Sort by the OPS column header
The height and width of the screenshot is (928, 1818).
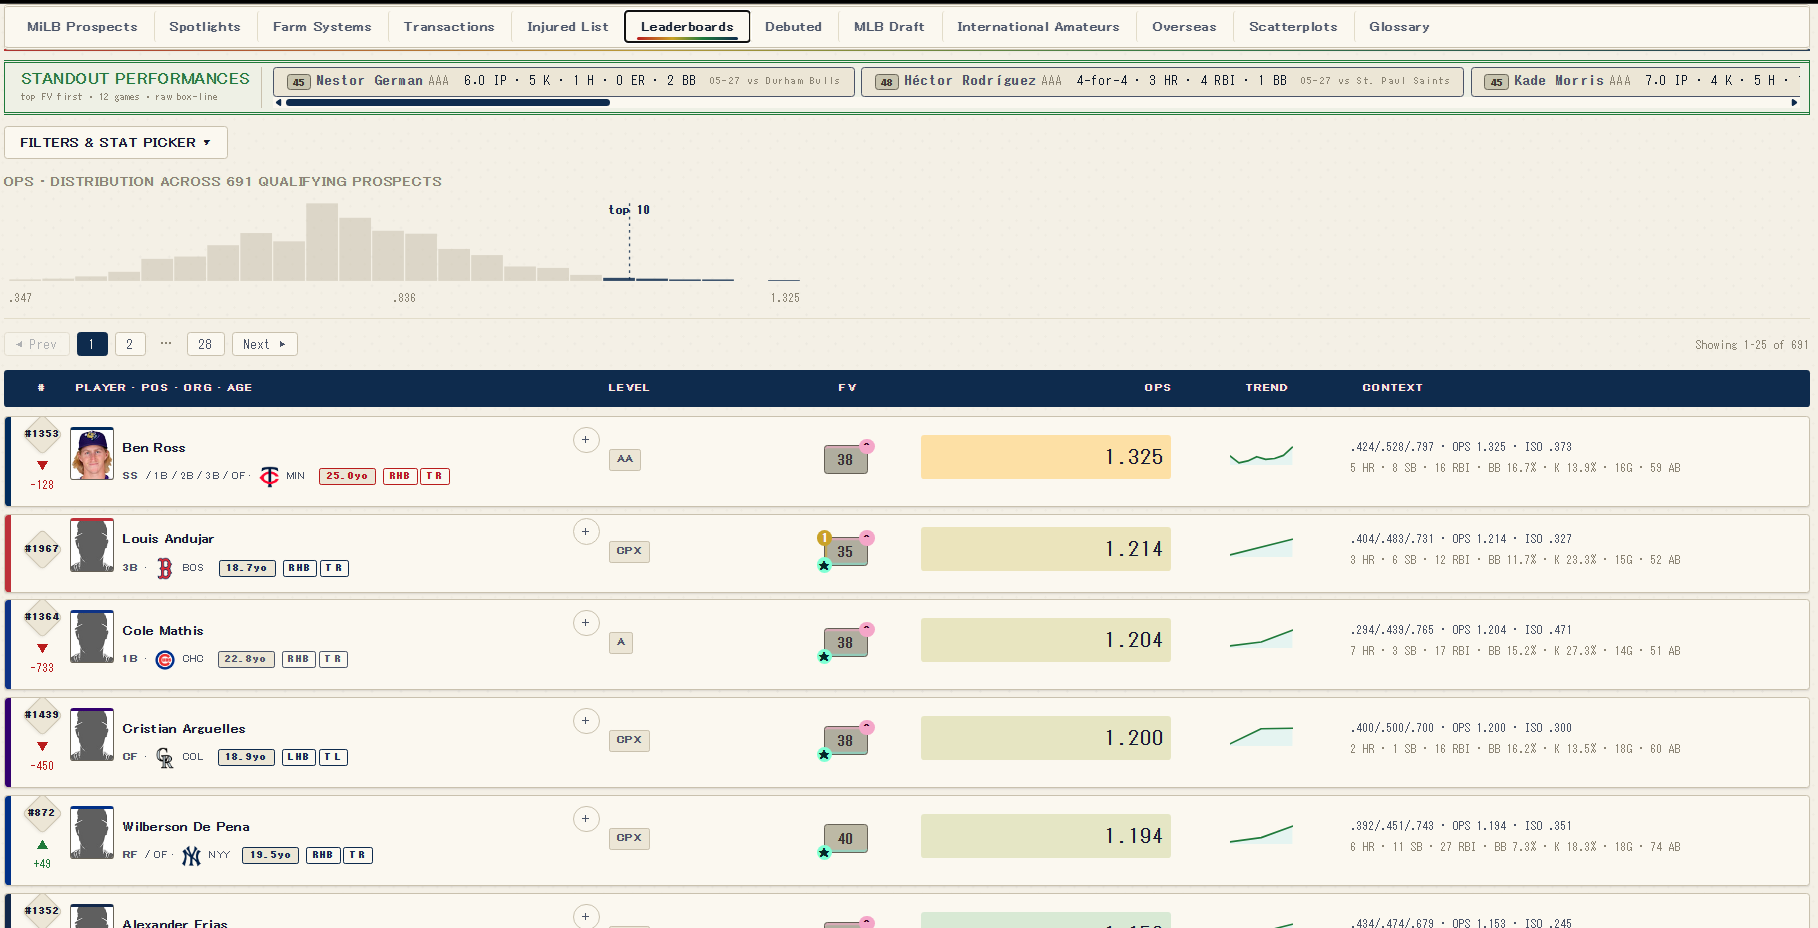[1157, 388]
